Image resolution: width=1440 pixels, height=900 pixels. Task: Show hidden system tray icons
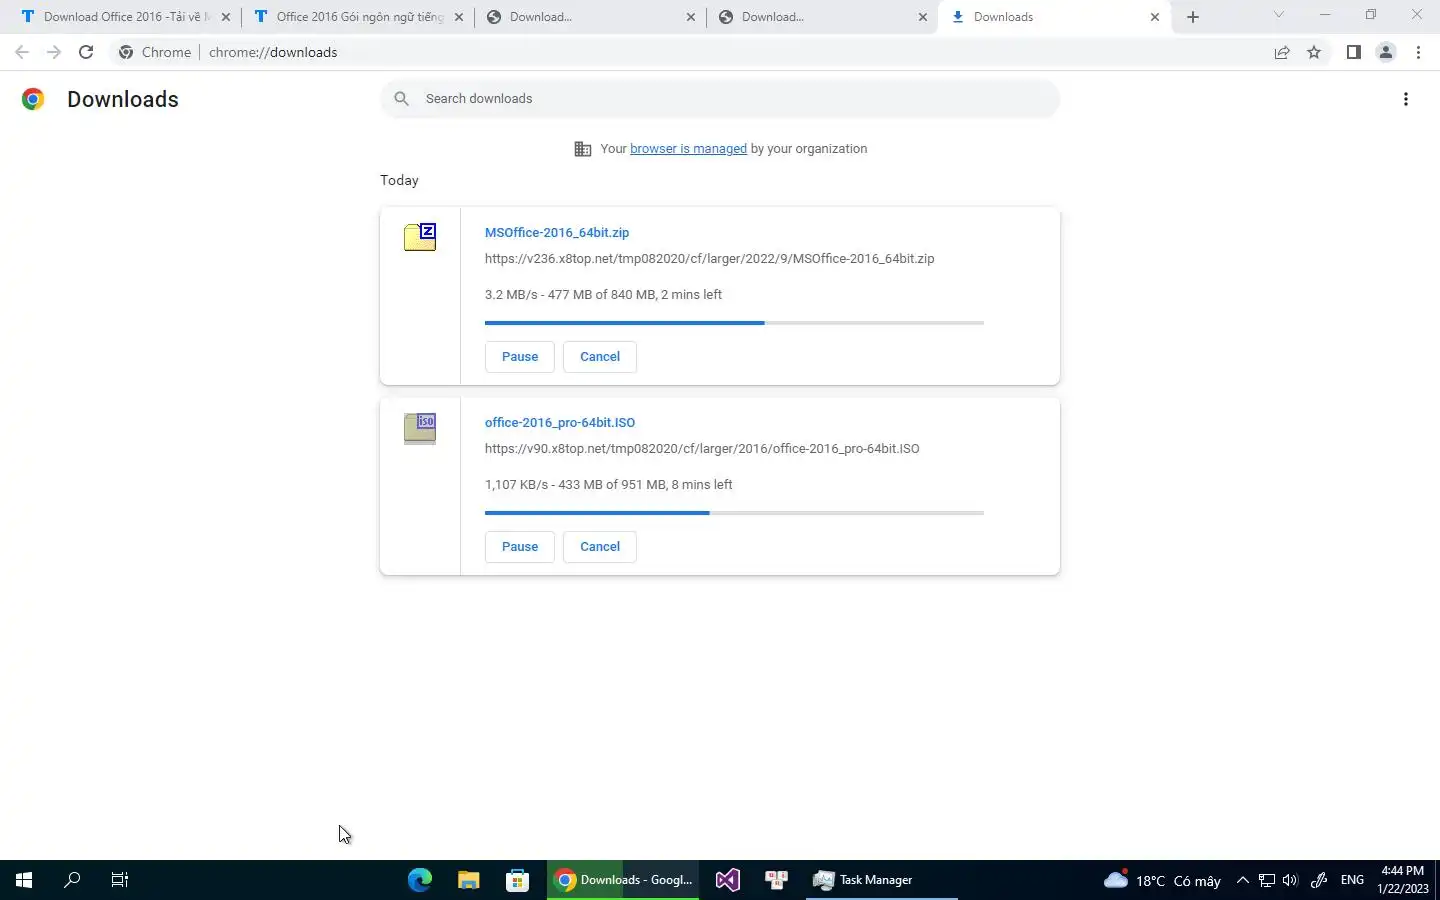point(1242,880)
